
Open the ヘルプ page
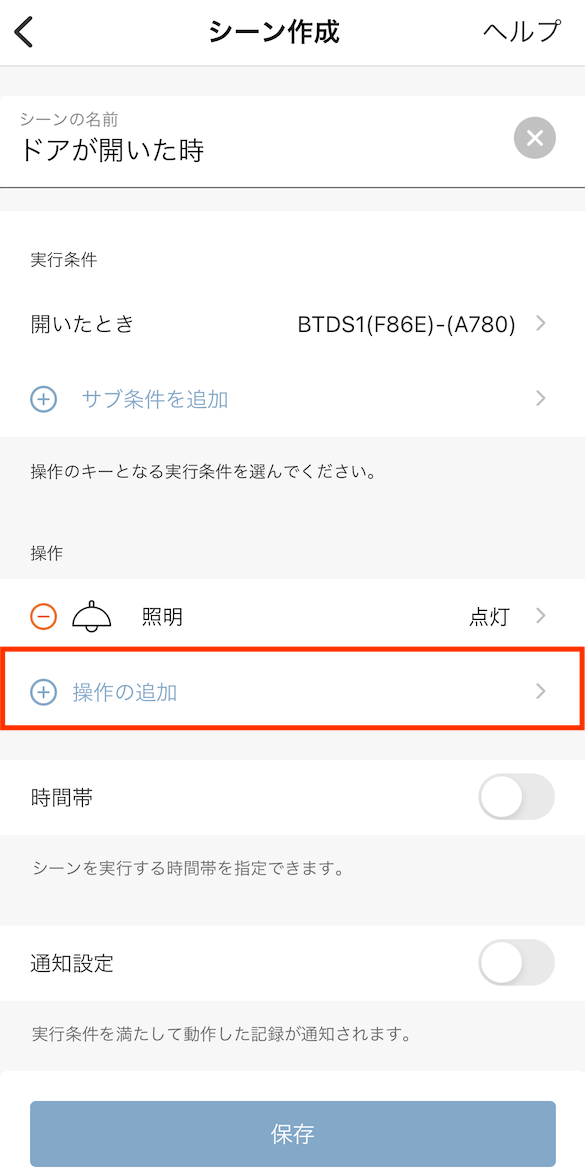point(521,32)
